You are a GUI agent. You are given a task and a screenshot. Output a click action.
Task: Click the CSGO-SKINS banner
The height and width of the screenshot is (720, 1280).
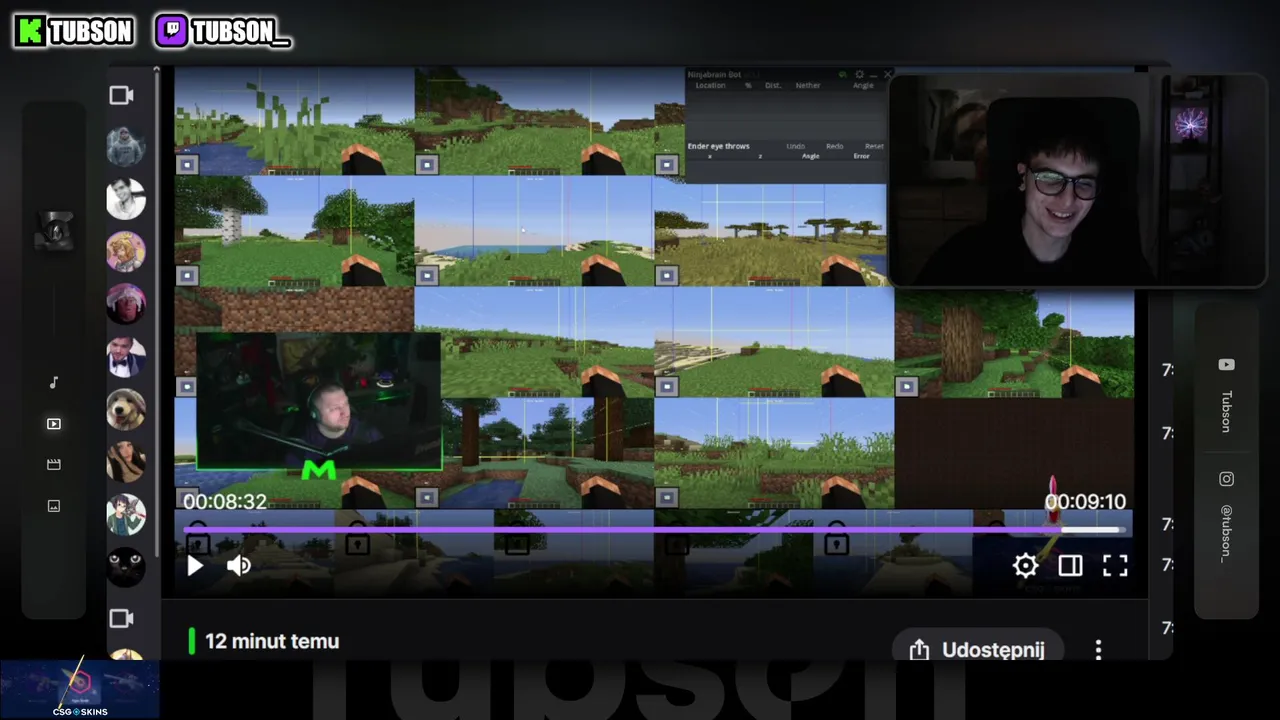coord(80,689)
